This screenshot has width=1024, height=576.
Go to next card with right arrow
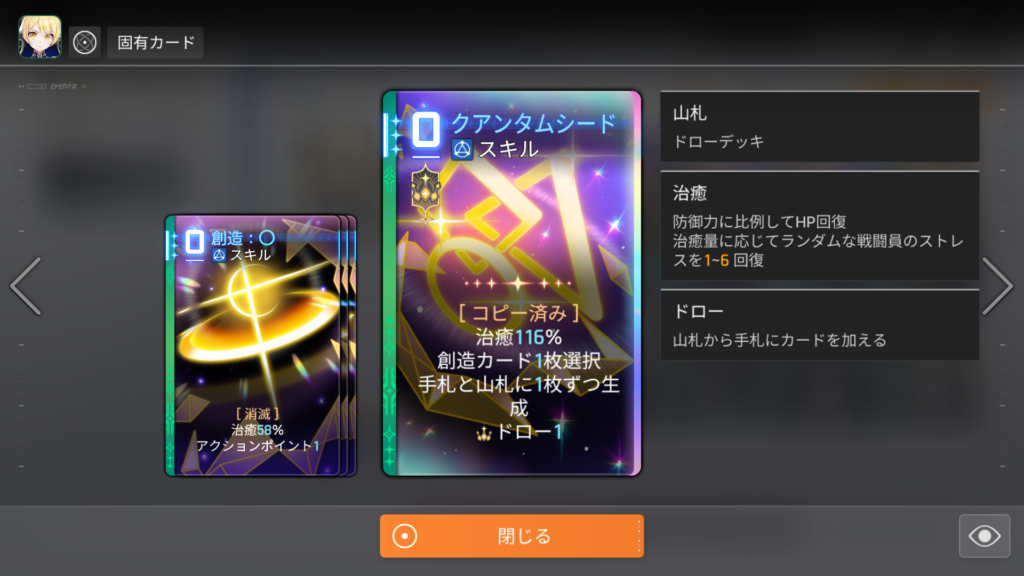(997, 286)
